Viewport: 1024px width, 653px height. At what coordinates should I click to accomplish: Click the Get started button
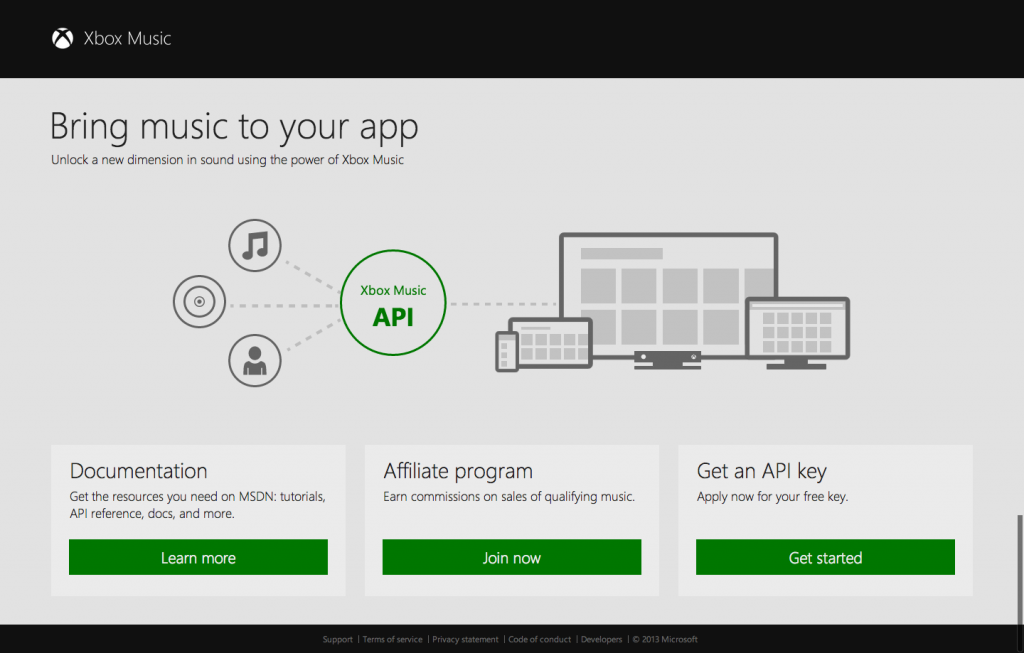(x=825, y=557)
